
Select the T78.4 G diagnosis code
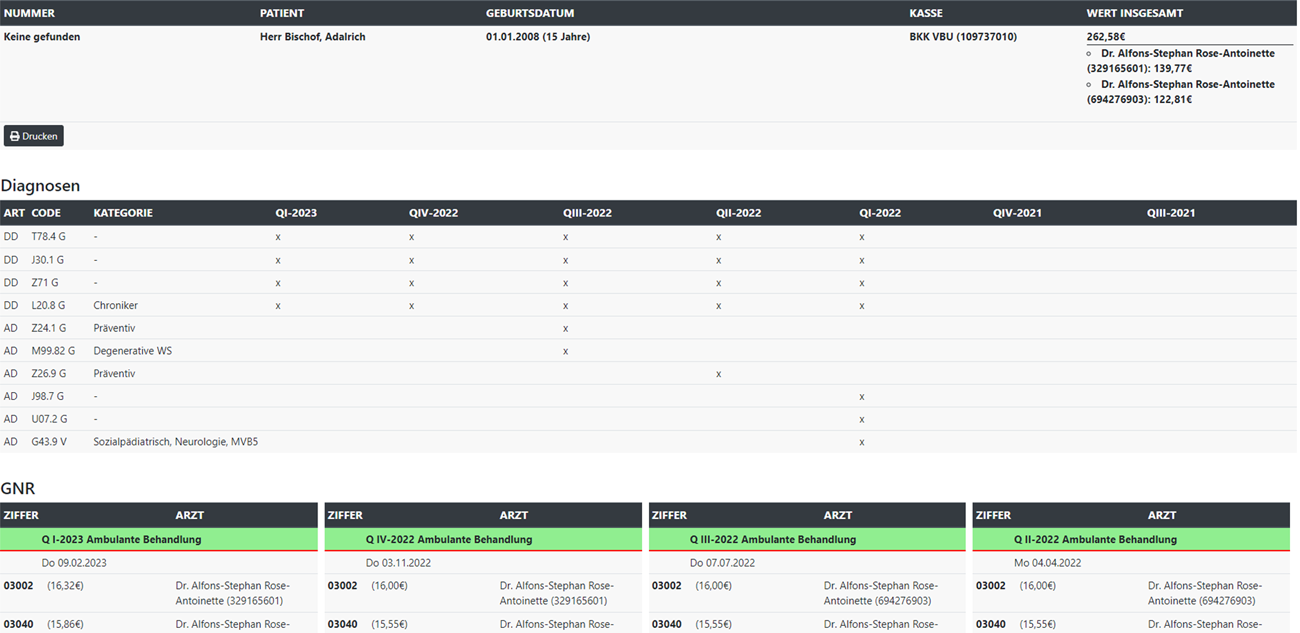pos(48,237)
